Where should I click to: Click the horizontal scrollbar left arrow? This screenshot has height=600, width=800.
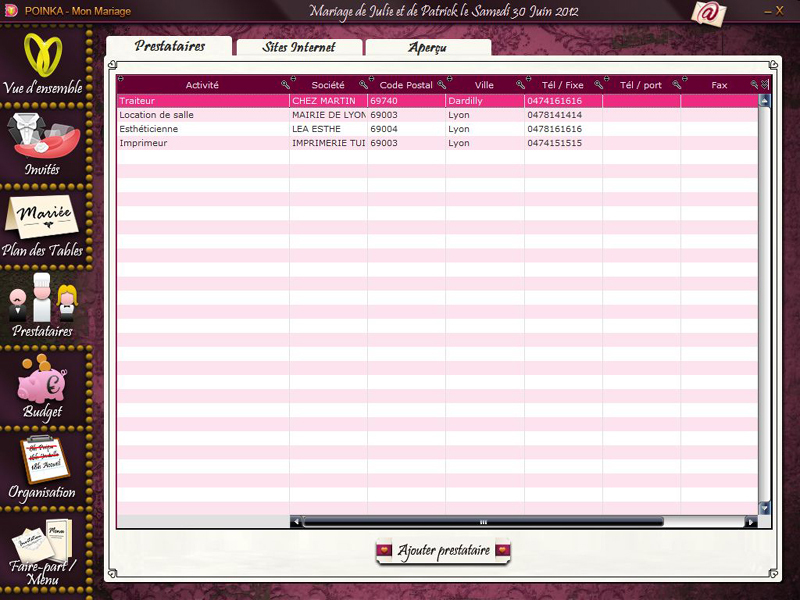point(296,522)
